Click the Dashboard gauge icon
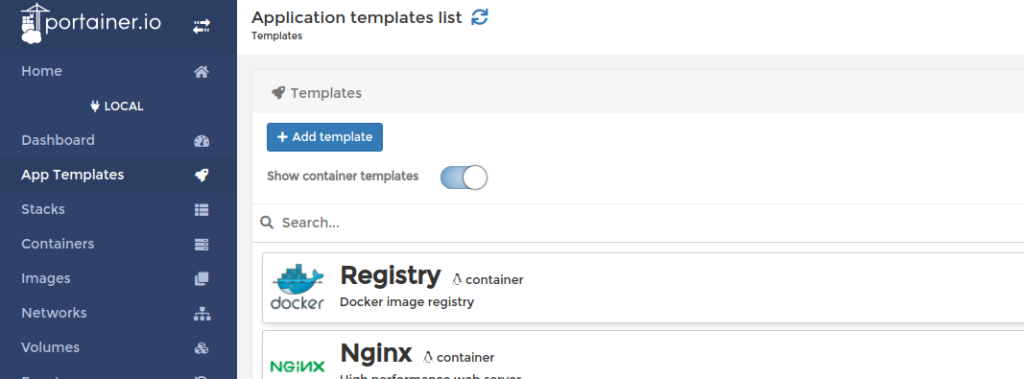Image resolution: width=1024 pixels, height=379 pixels. 202,141
